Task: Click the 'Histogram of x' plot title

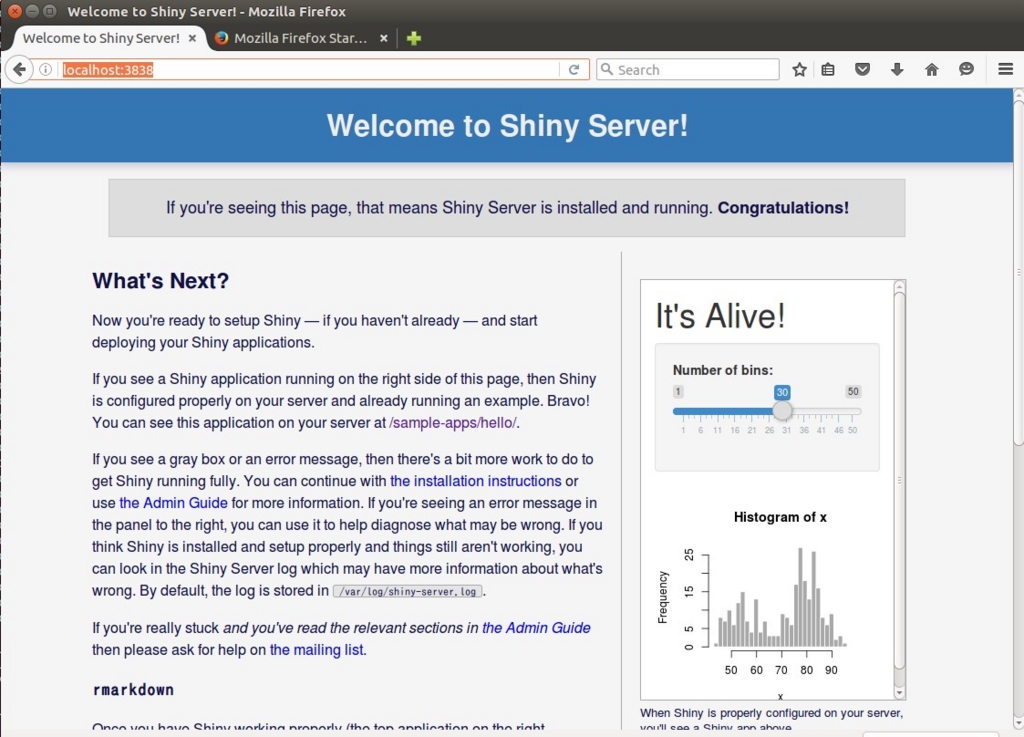Action: point(780,517)
